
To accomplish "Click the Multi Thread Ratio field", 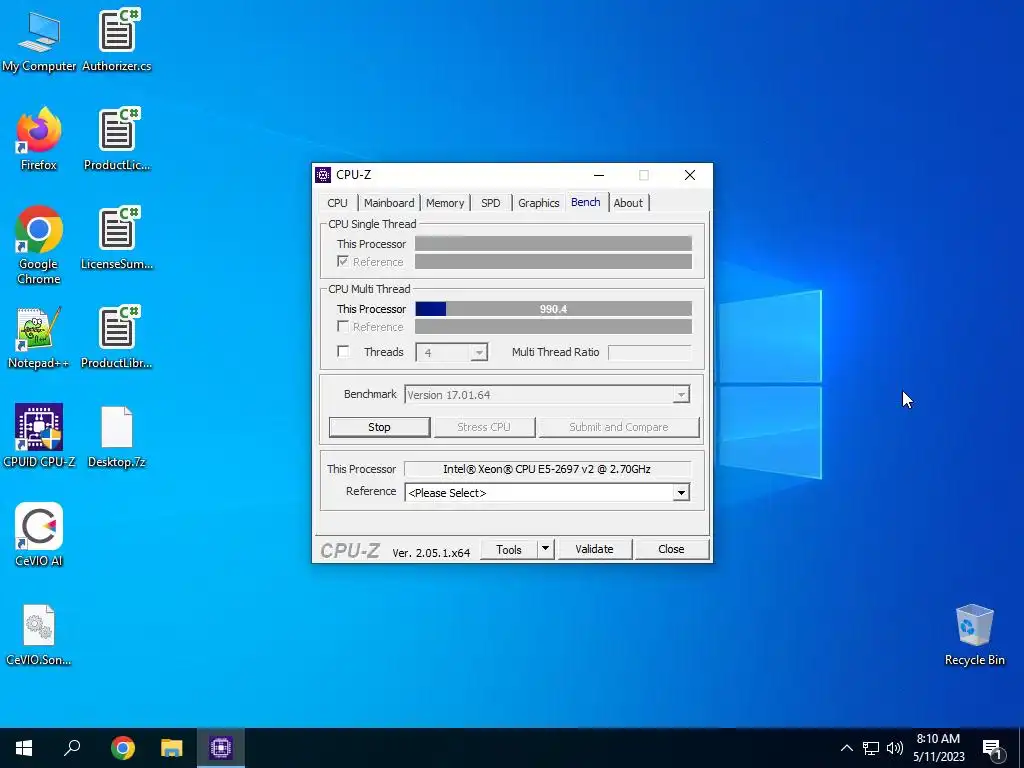I will coord(649,353).
